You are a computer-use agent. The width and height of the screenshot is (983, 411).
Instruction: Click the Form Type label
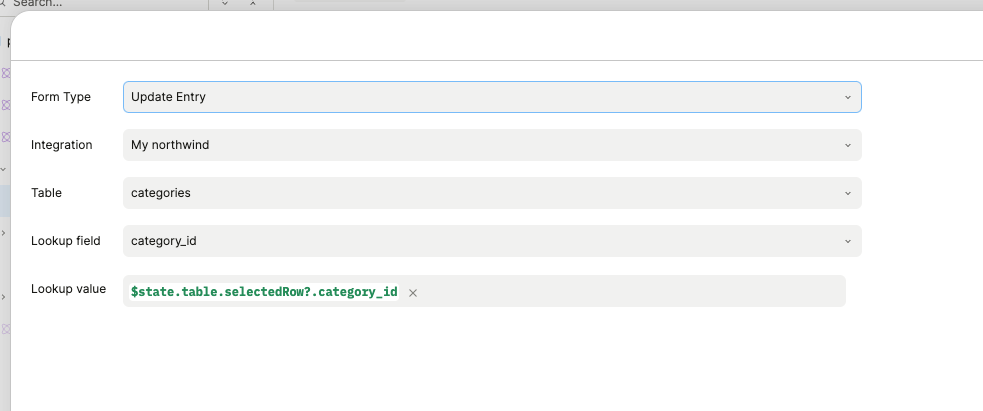coord(61,97)
